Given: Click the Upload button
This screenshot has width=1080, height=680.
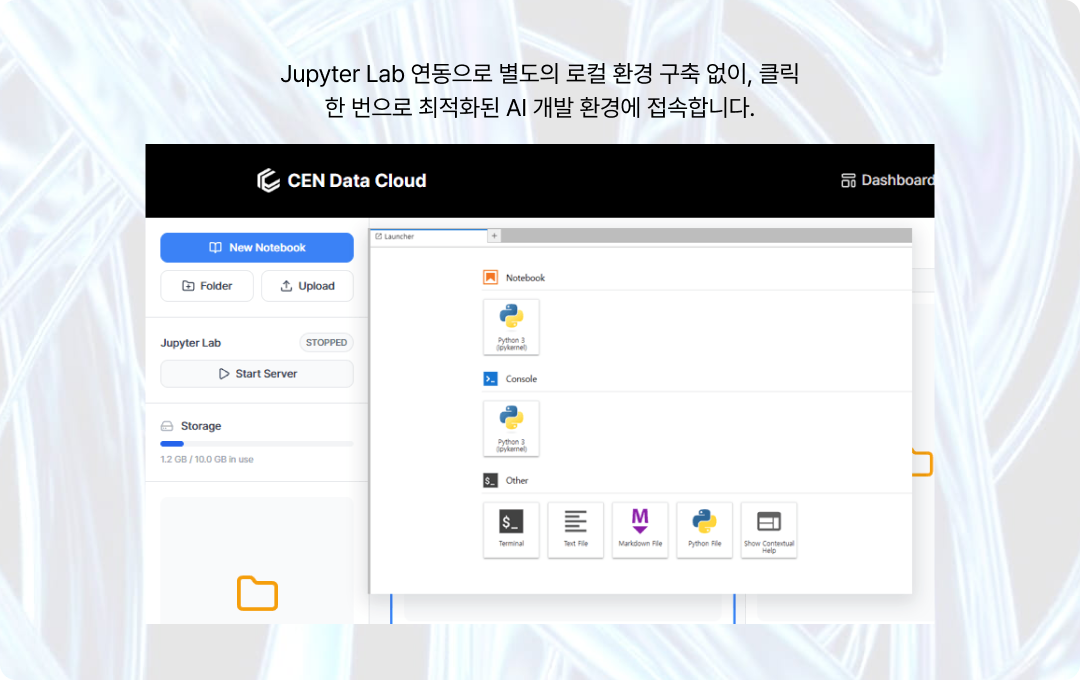Looking at the screenshot, I should pyautogui.click(x=307, y=286).
